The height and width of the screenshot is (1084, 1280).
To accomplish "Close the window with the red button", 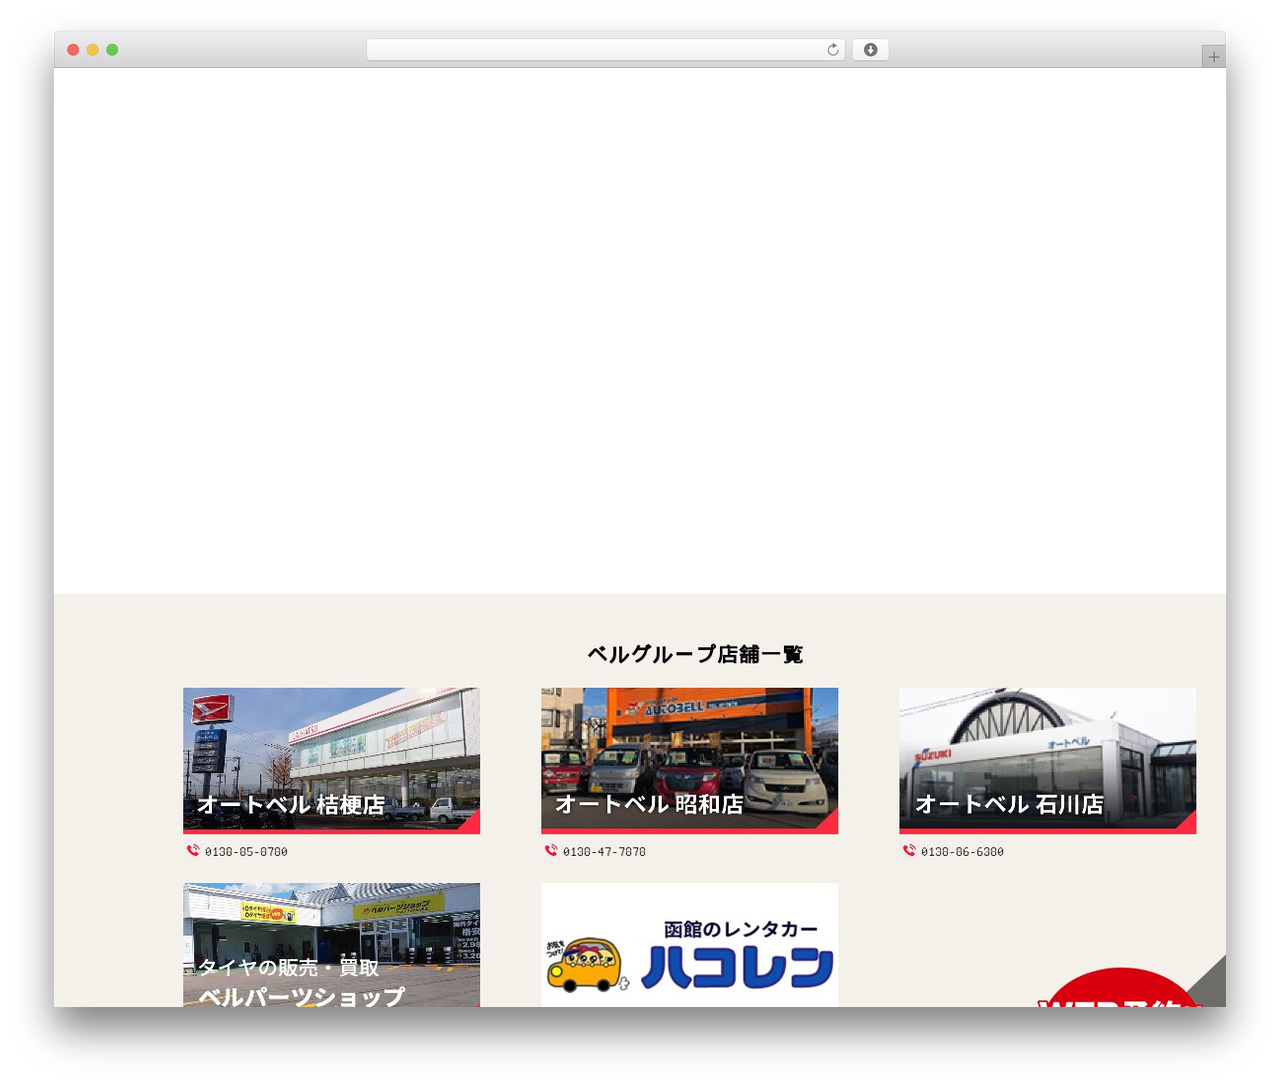I will (73, 50).
